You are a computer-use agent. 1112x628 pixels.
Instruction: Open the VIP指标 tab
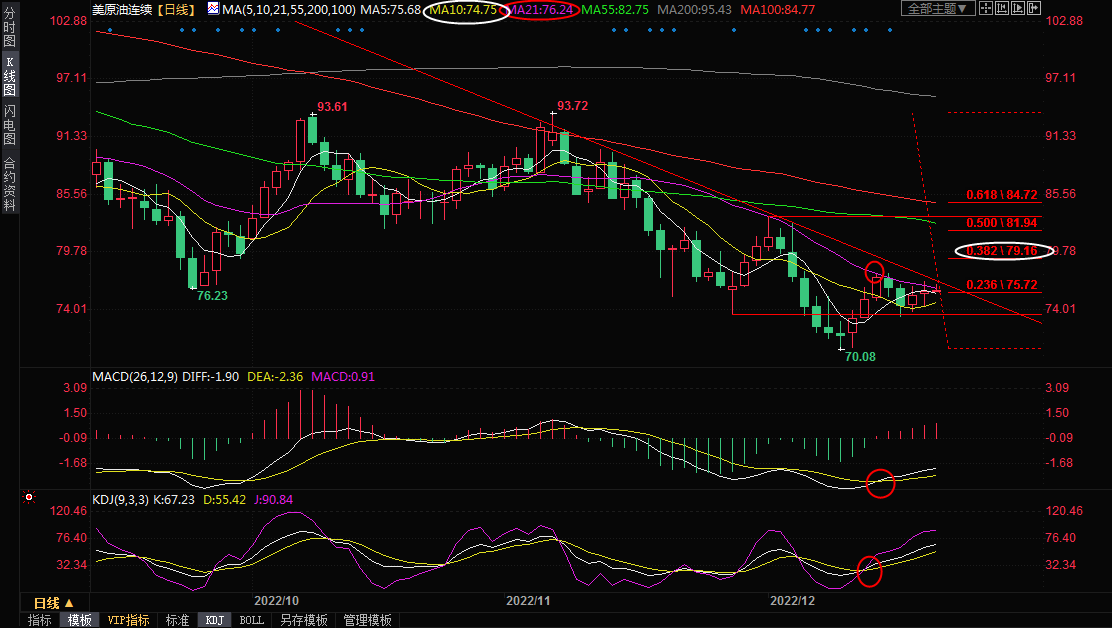click(128, 620)
